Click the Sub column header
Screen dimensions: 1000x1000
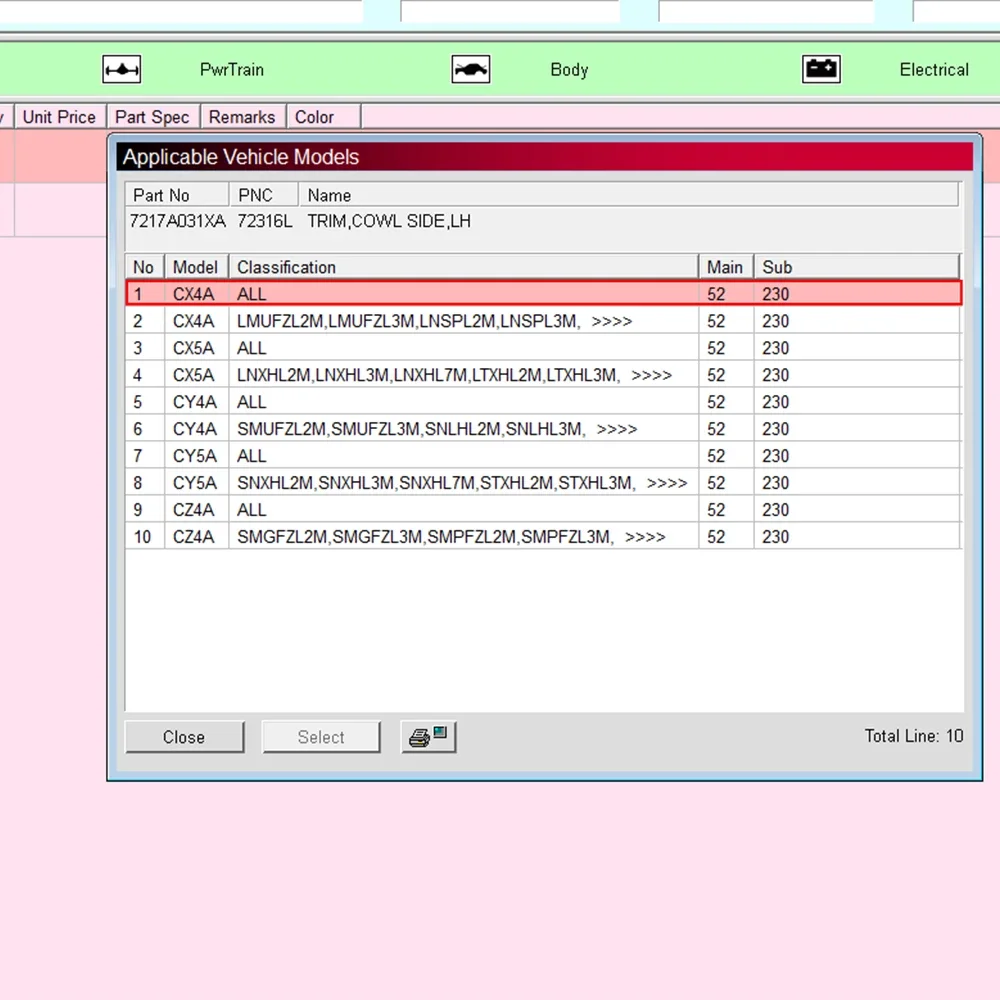coord(857,267)
